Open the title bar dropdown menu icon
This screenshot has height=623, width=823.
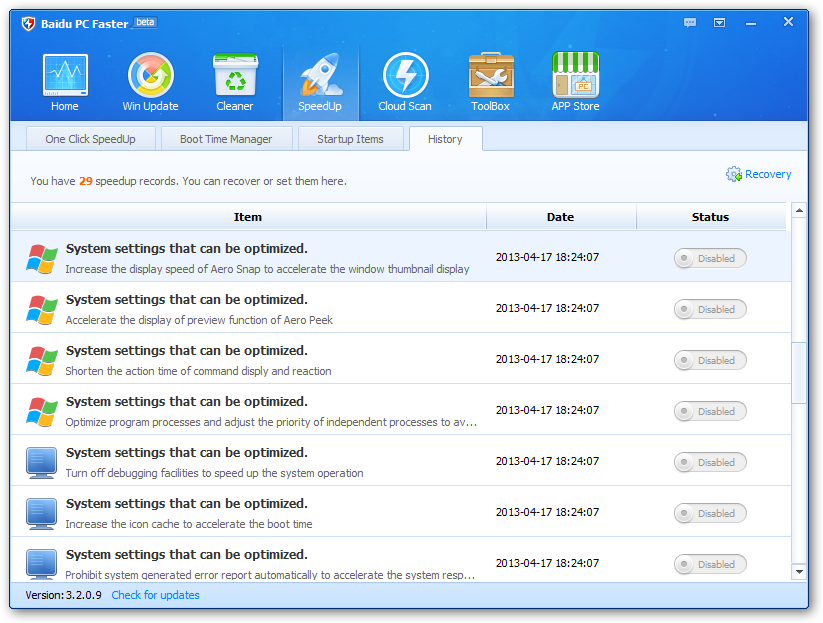pos(719,23)
